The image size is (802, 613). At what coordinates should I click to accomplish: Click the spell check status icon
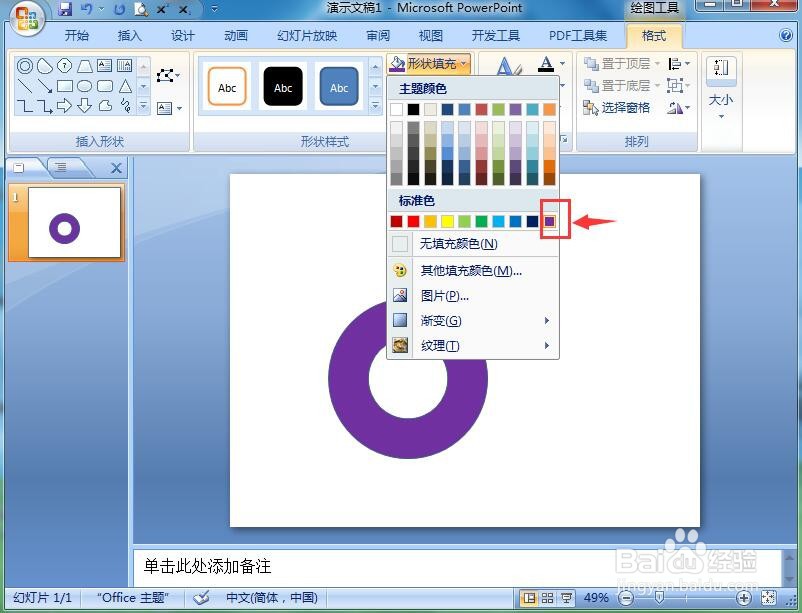202,598
